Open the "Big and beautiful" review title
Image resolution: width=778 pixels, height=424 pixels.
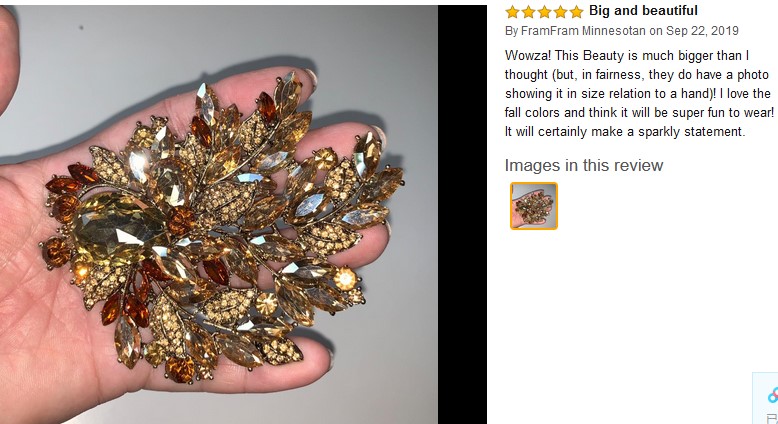coord(643,10)
